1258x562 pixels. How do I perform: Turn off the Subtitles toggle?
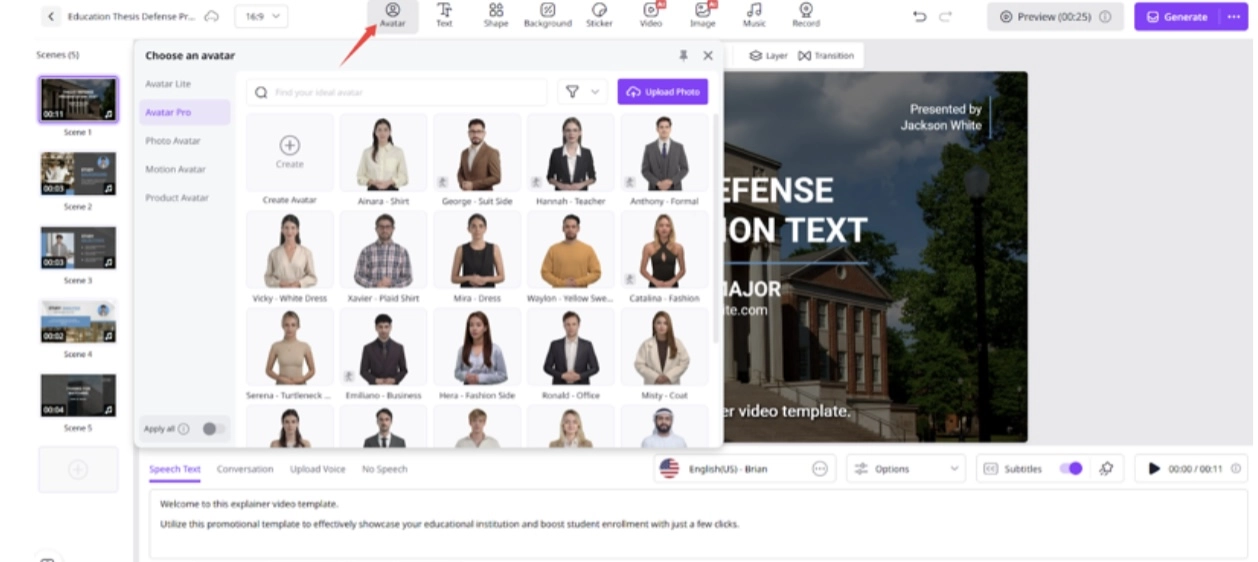click(x=1071, y=468)
